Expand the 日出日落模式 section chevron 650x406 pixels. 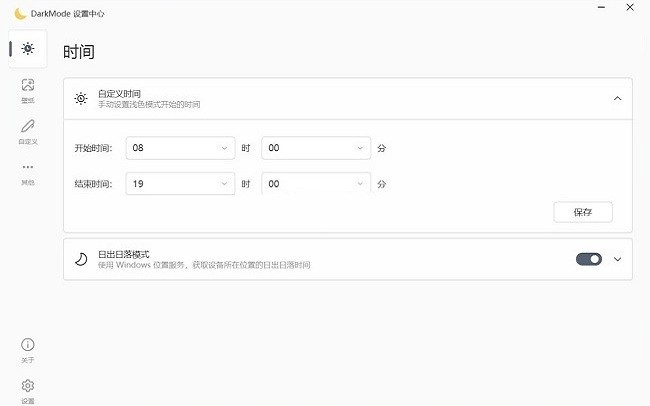click(617, 259)
